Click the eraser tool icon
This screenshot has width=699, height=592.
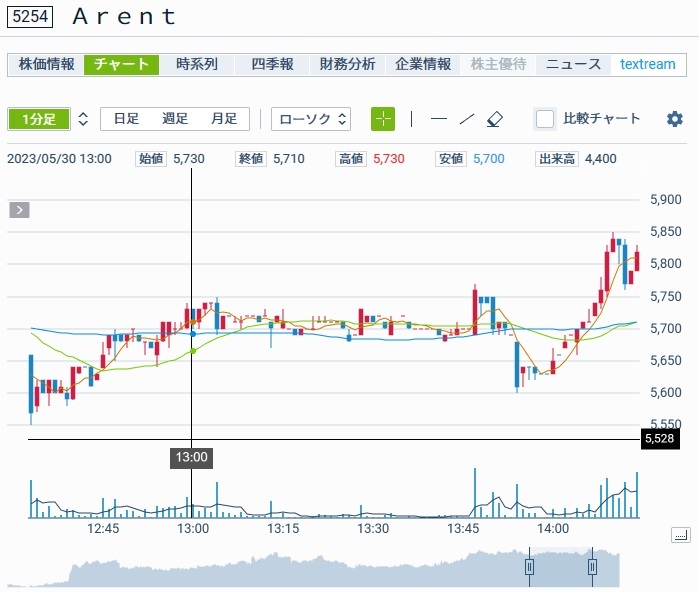coord(494,119)
